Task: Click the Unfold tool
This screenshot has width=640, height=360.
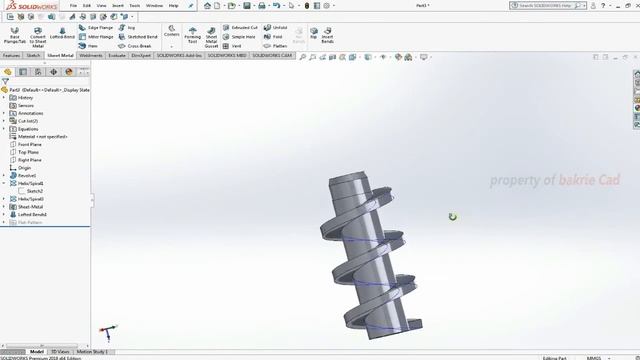Action: (276, 28)
